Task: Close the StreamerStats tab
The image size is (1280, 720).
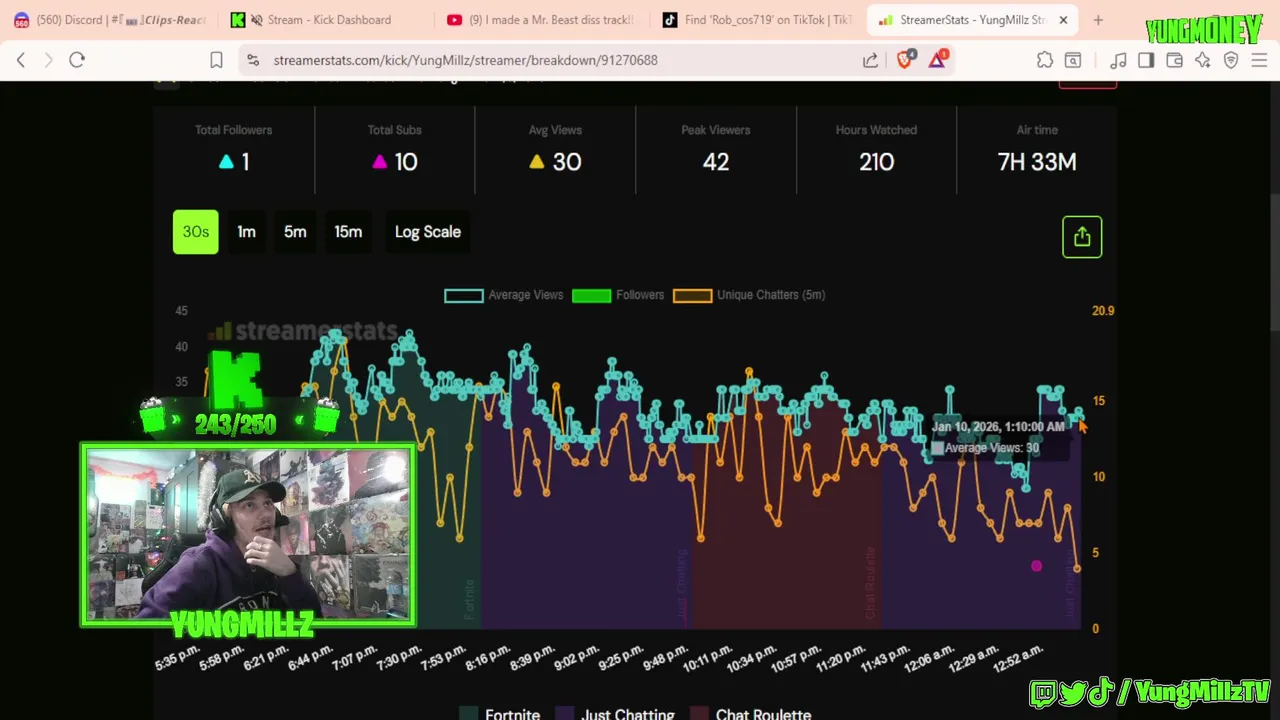Action: (x=1063, y=20)
